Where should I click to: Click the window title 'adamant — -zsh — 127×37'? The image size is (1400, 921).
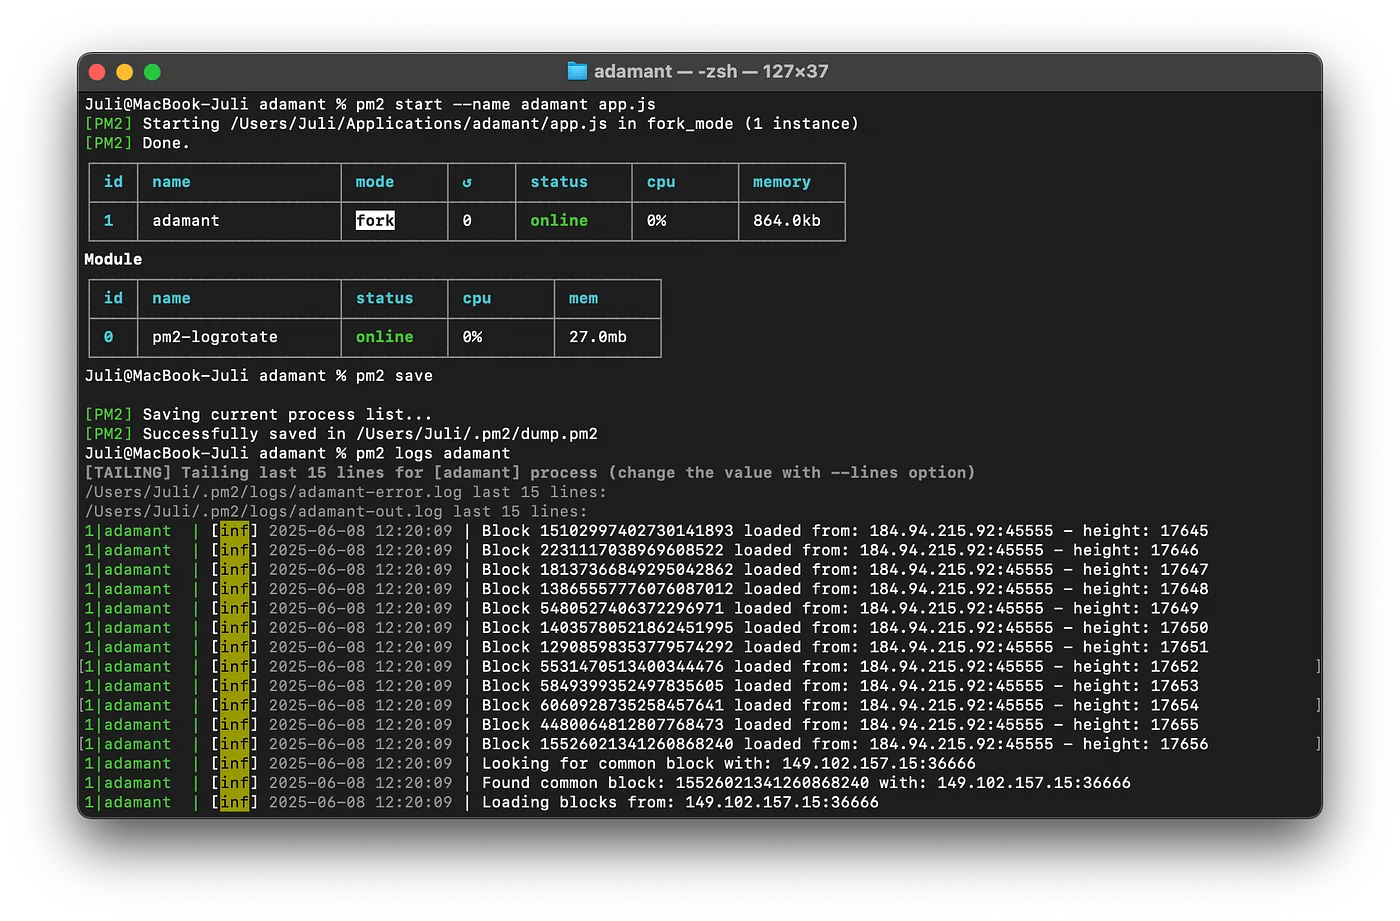[x=711, y=71]
